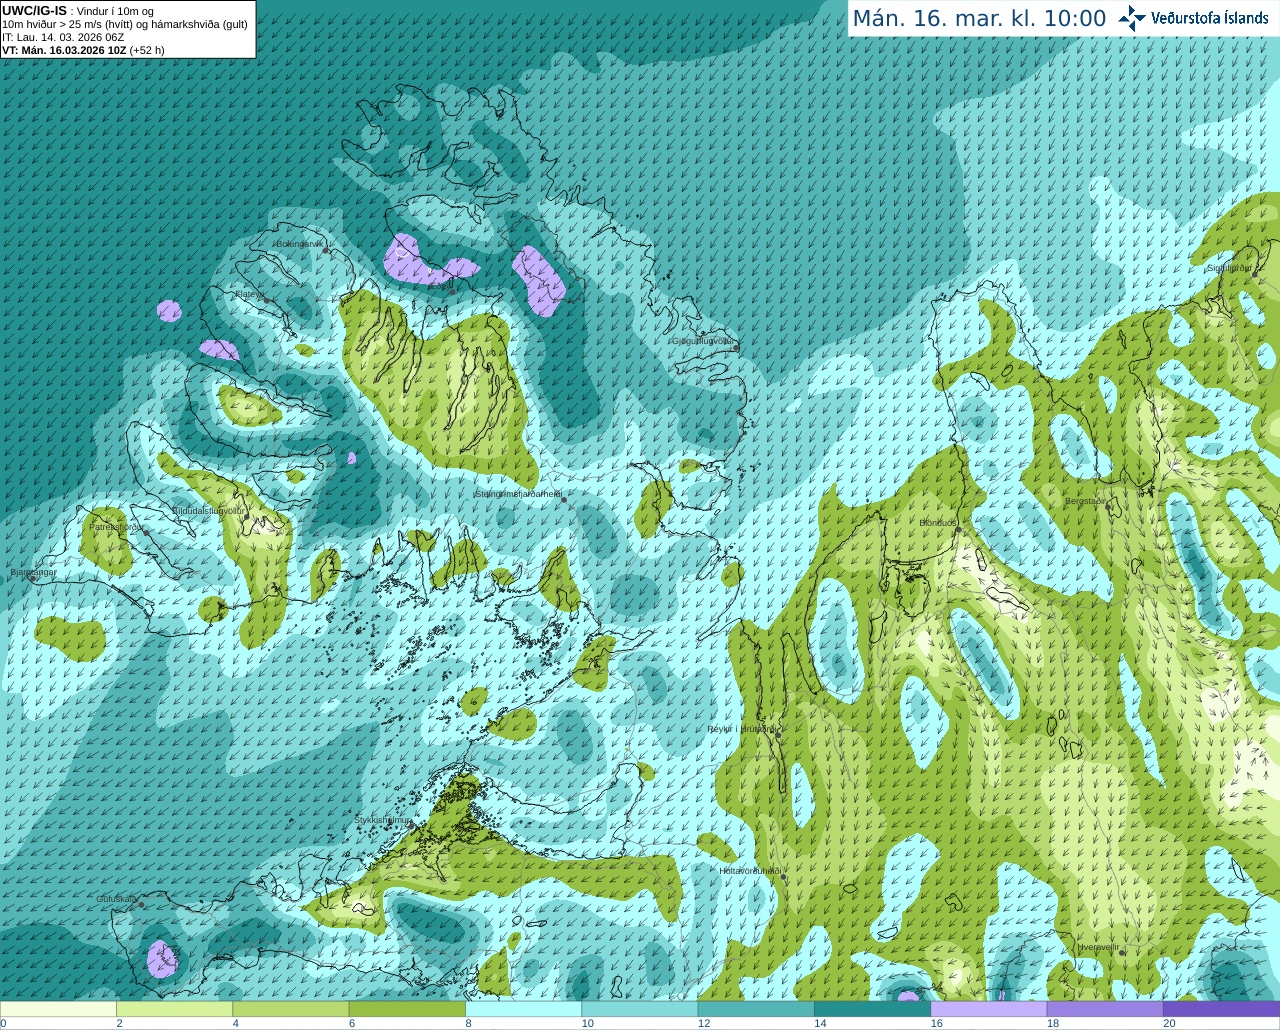Select the 18–20 m/s purple legend swatch
The width and height of the screenshot is (1280, 1030).
coord(1105,1009)
